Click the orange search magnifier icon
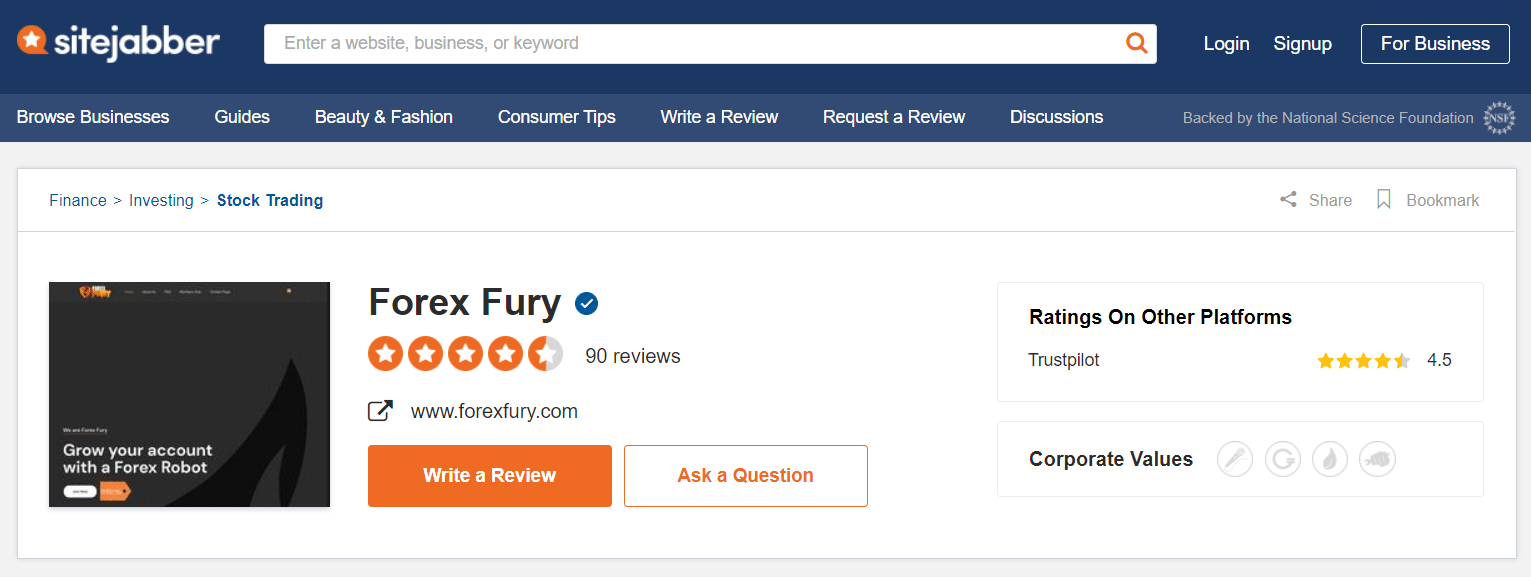The image size is (1531, 577). coord(1136,43)
